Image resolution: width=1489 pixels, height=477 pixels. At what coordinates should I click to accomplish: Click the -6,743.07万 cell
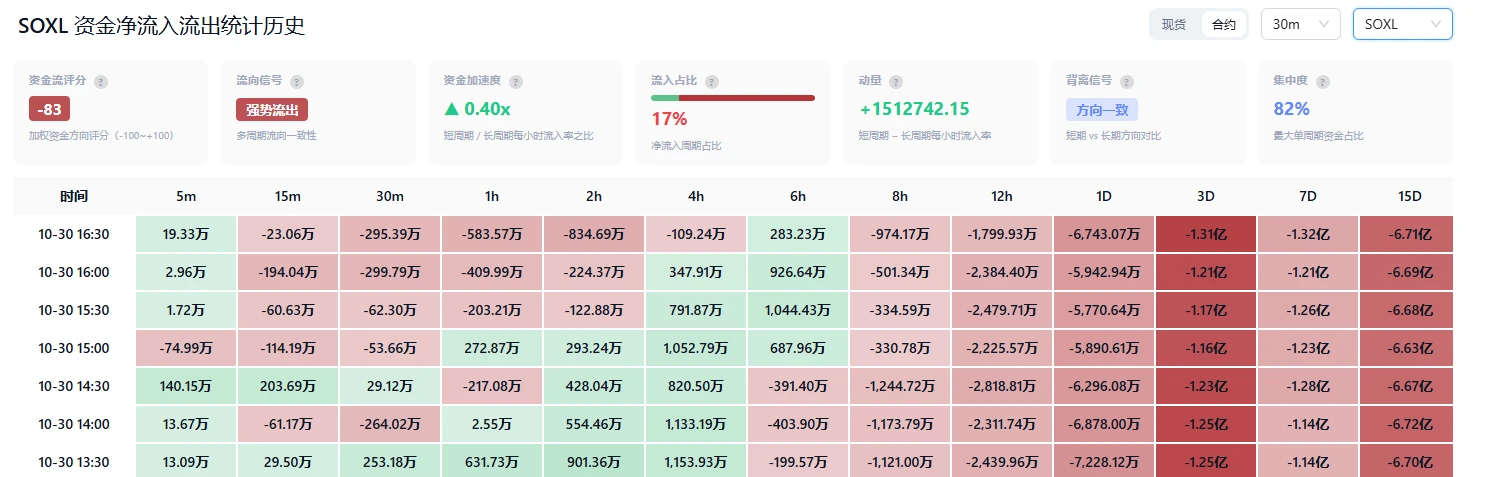pyautogui.click(x=1104, y=234)
